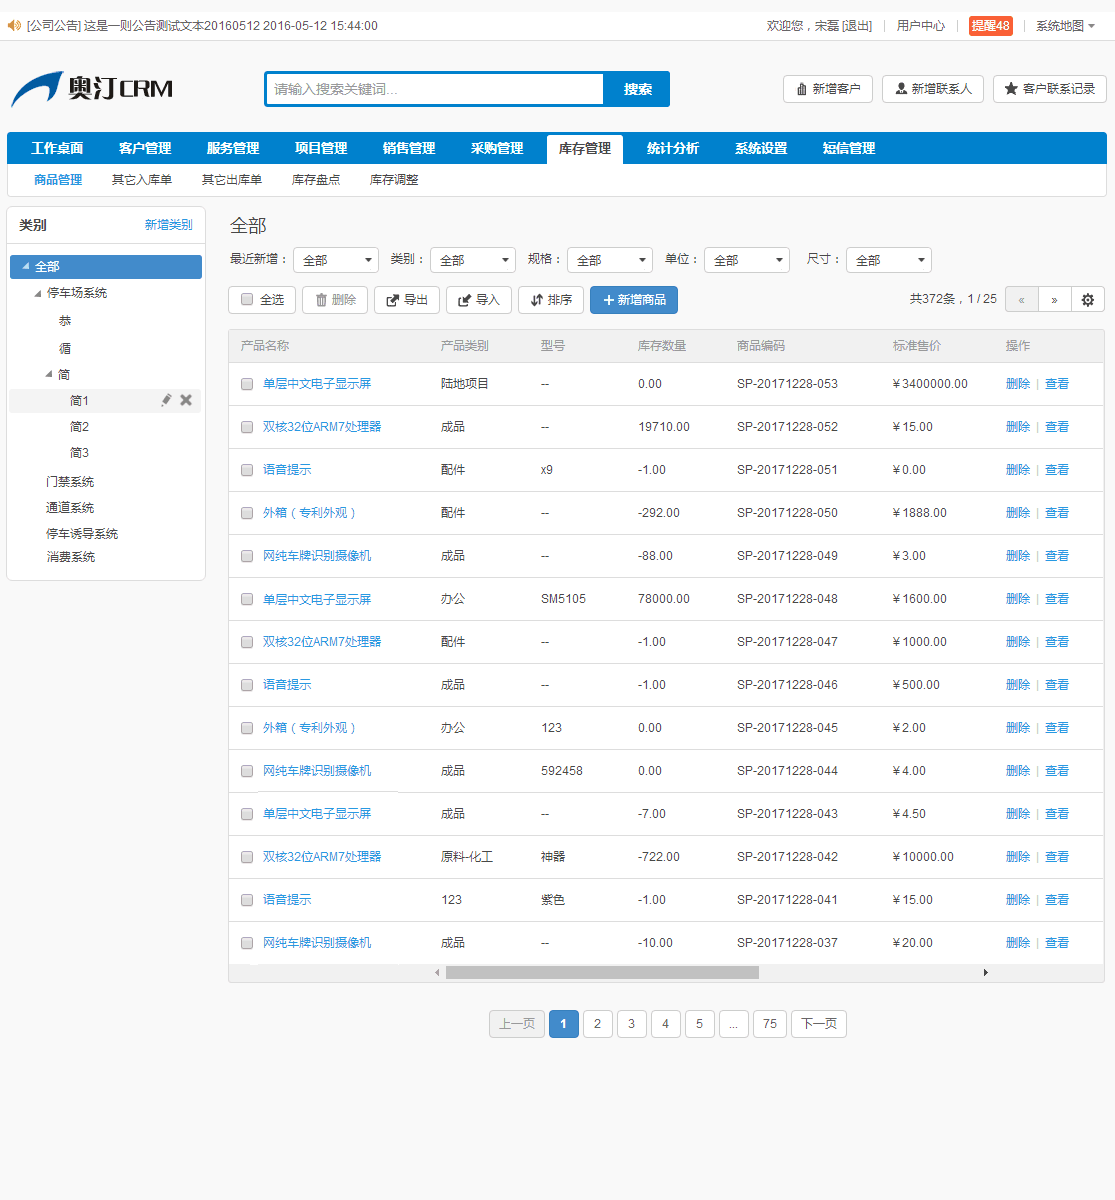Switch to the 销售管理 tab
The height and width of the screenshot is (1200, 1115).
[x=409, y=148]
